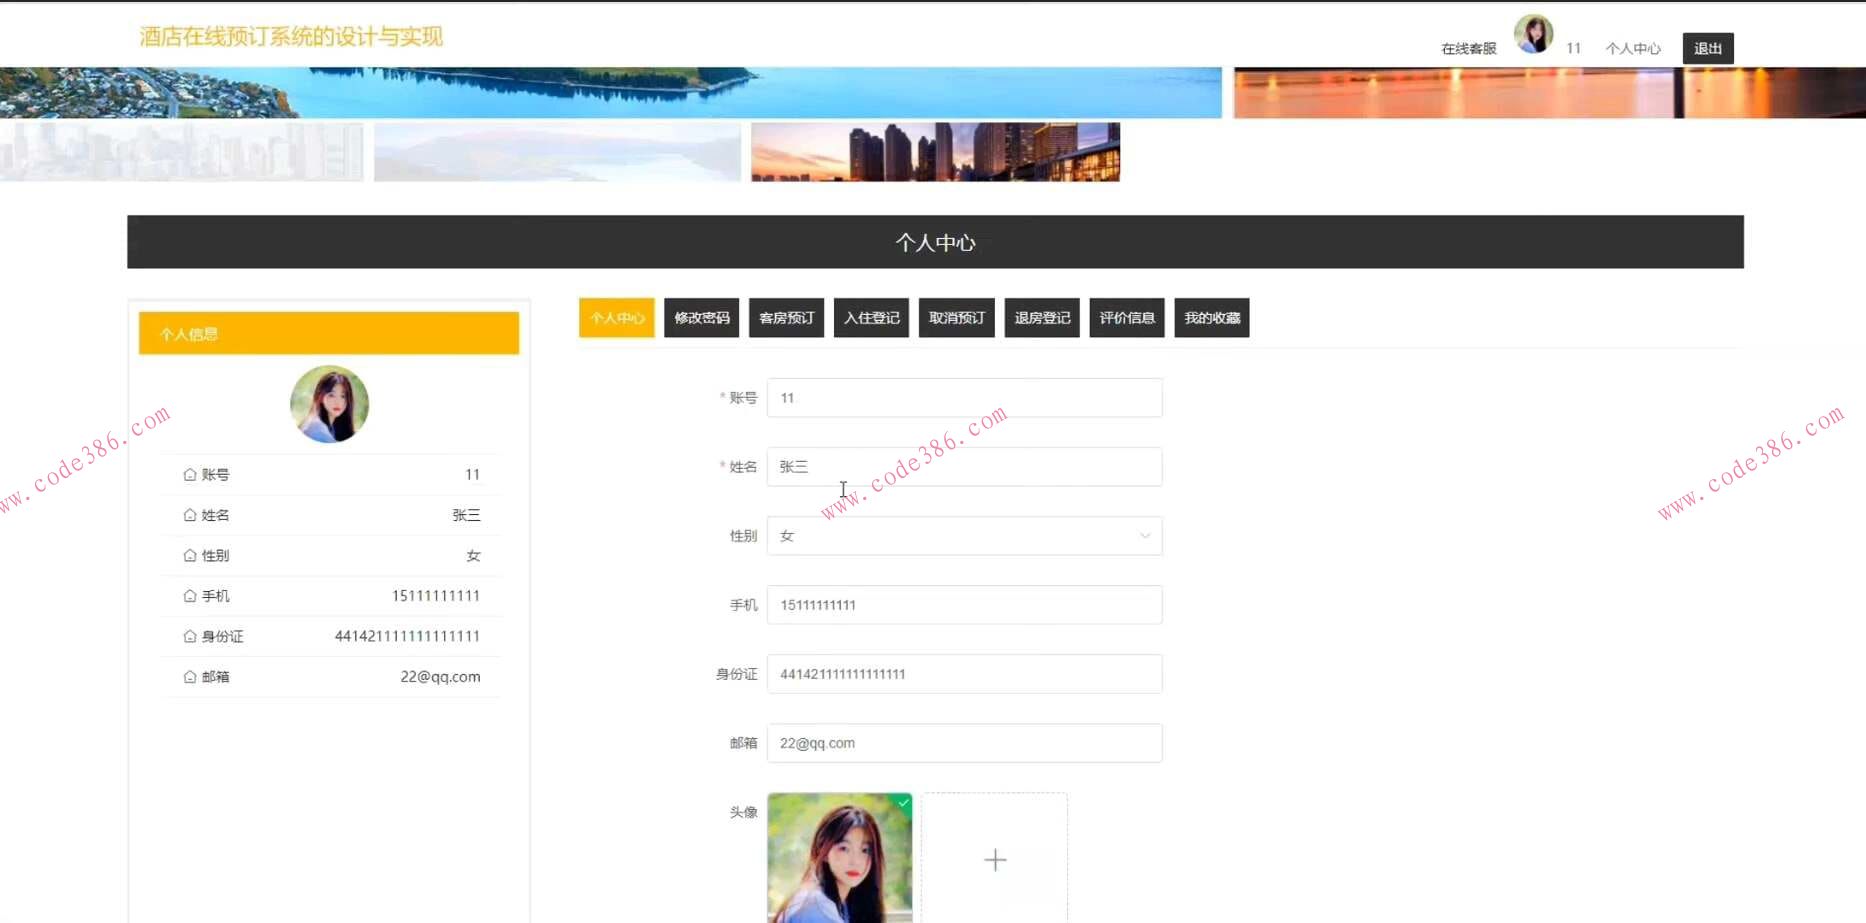Click the green checkmark on uploaded avatar

click(903, 802)
